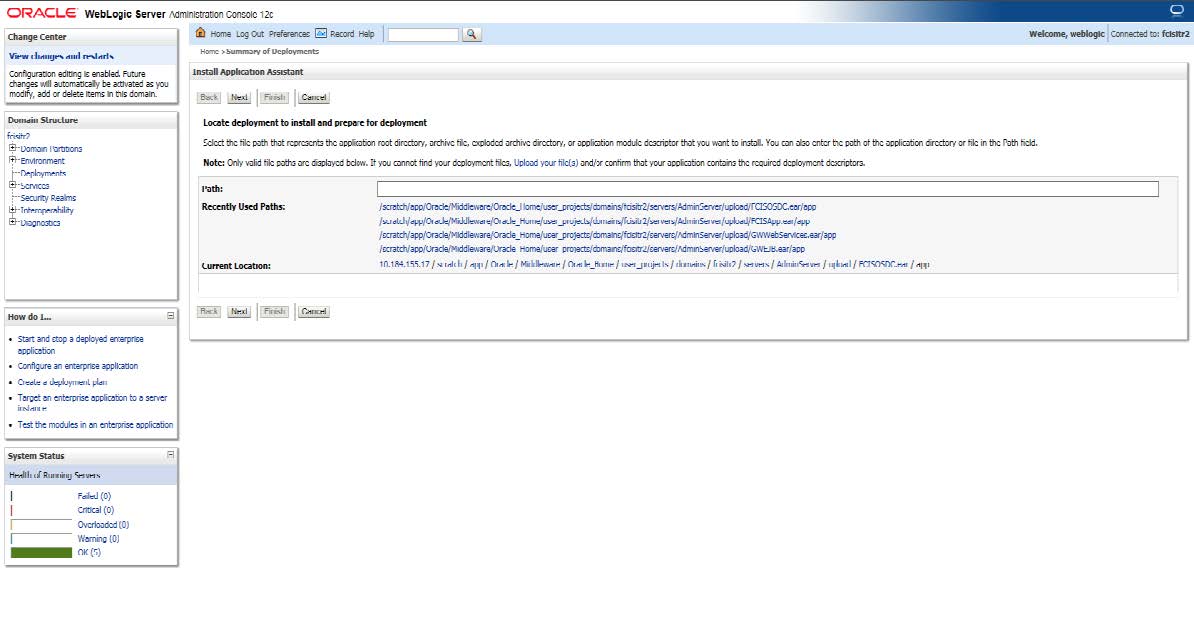
Task: Click the Home house icon in toolbar
Action: (200, 33)
